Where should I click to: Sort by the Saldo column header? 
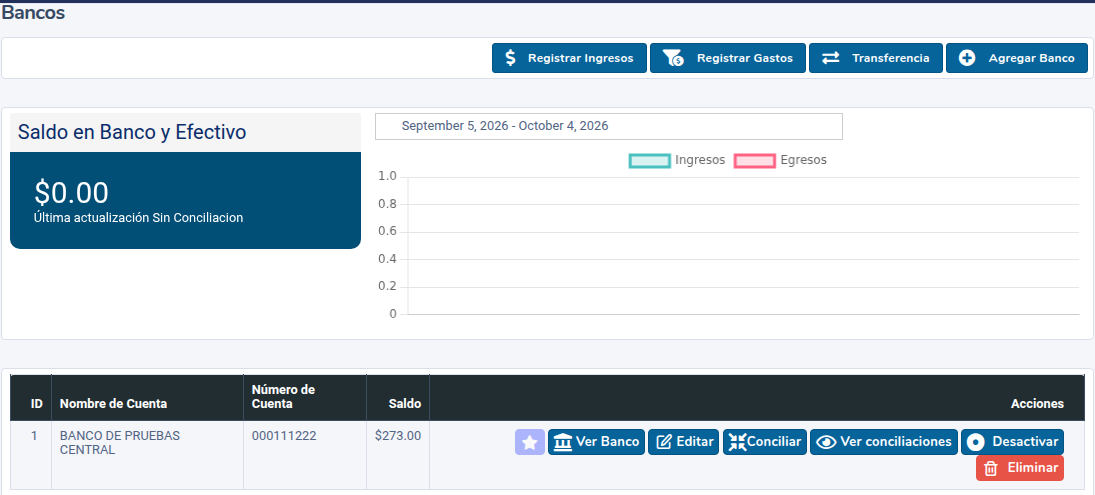[x=398, y=398]
